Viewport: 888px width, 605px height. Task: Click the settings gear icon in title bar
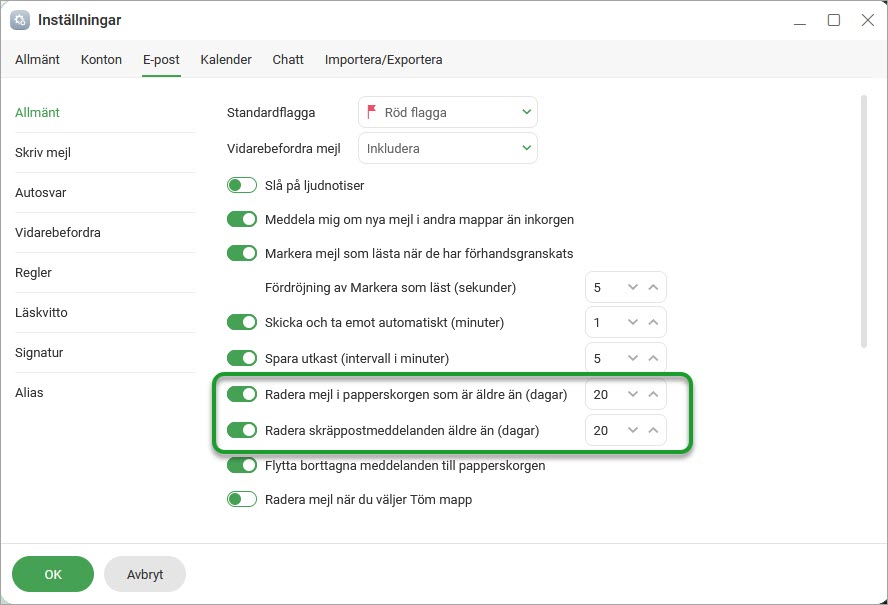click(19, 20)
